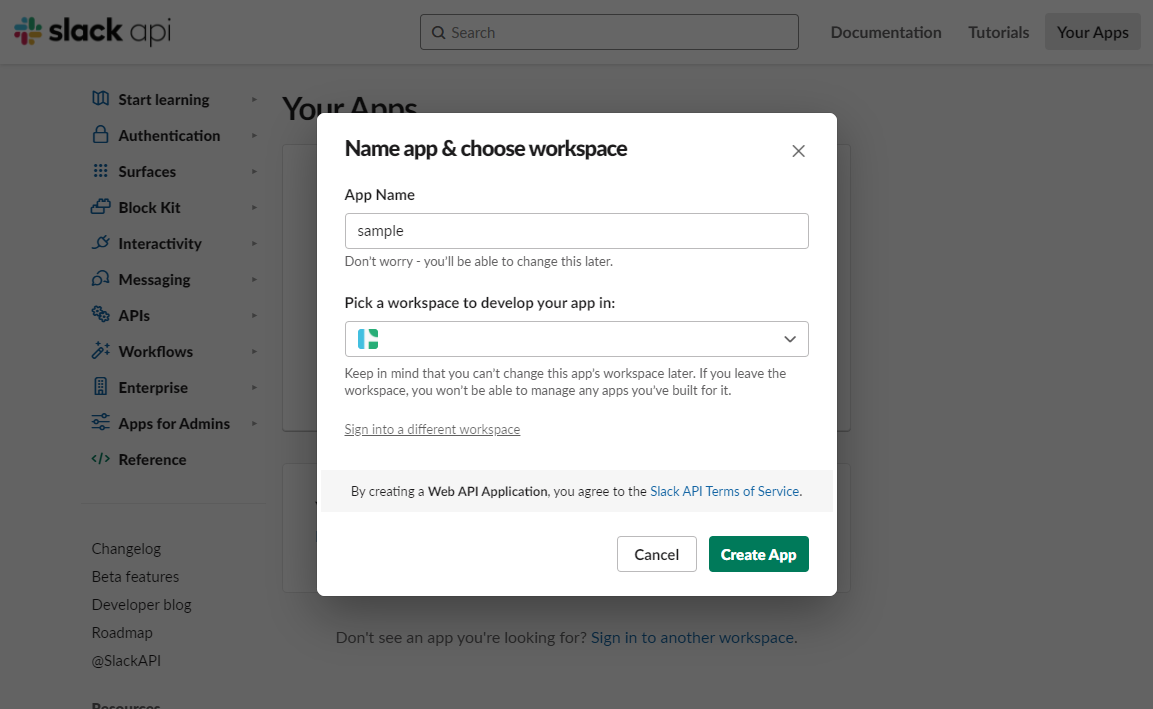Expand the Authentication sidebar section
The width and height of the screenshot is (1153, 709).
point(253,135)
